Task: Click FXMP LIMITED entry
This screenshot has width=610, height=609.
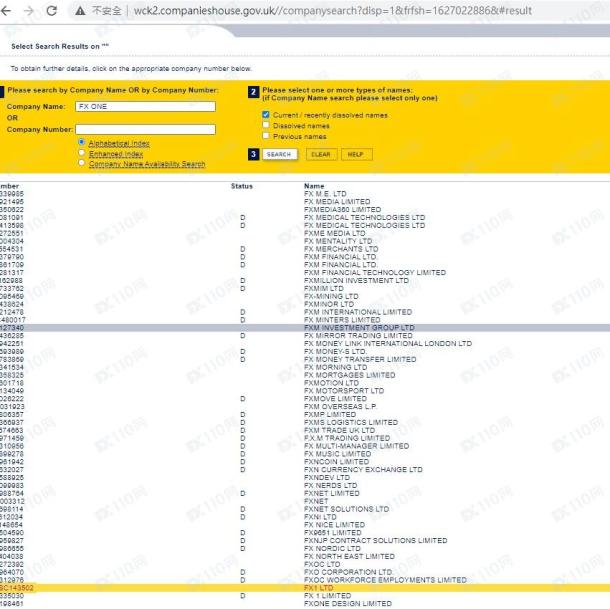Action: pyautogui.click(x=330, y=415)
